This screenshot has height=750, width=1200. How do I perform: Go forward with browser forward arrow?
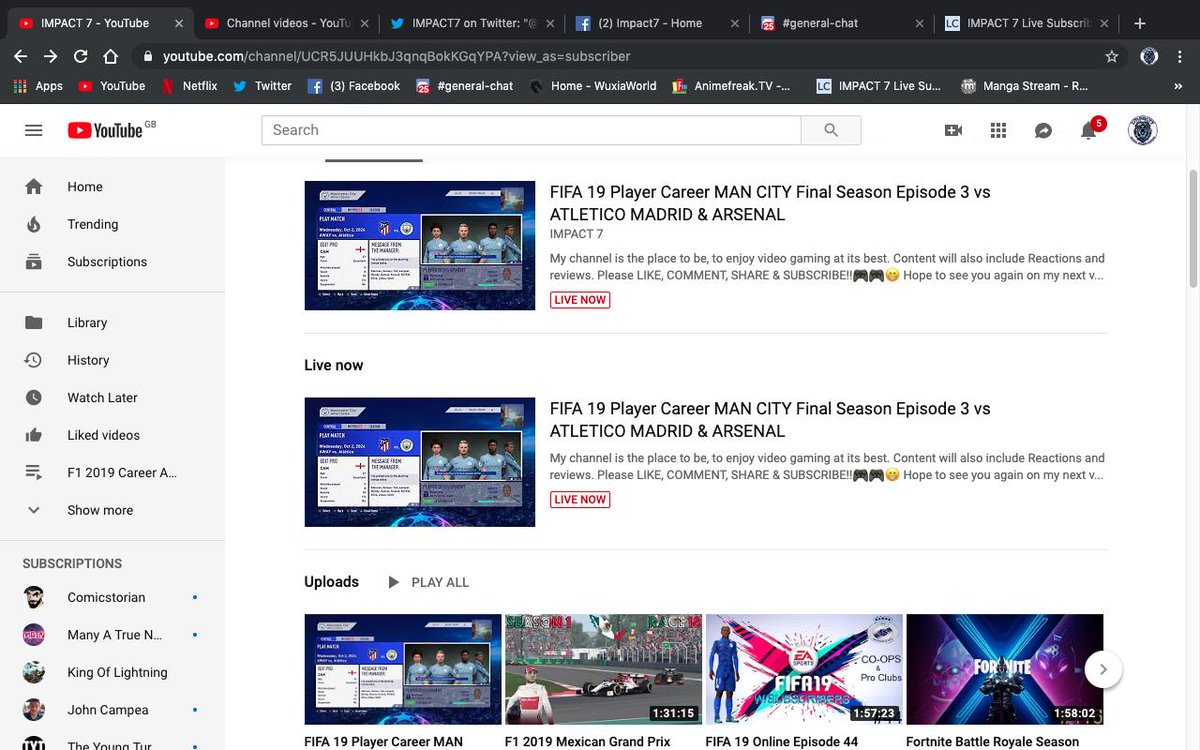(x=50, y=57)
